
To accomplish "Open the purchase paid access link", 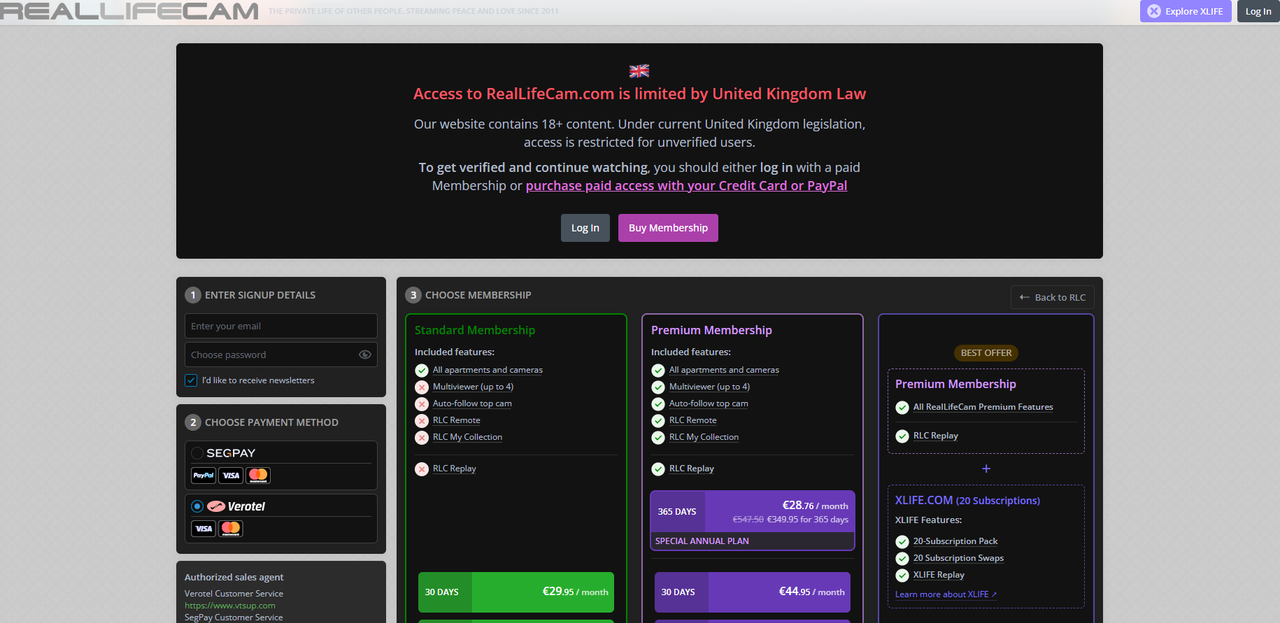I will point(686,185).
